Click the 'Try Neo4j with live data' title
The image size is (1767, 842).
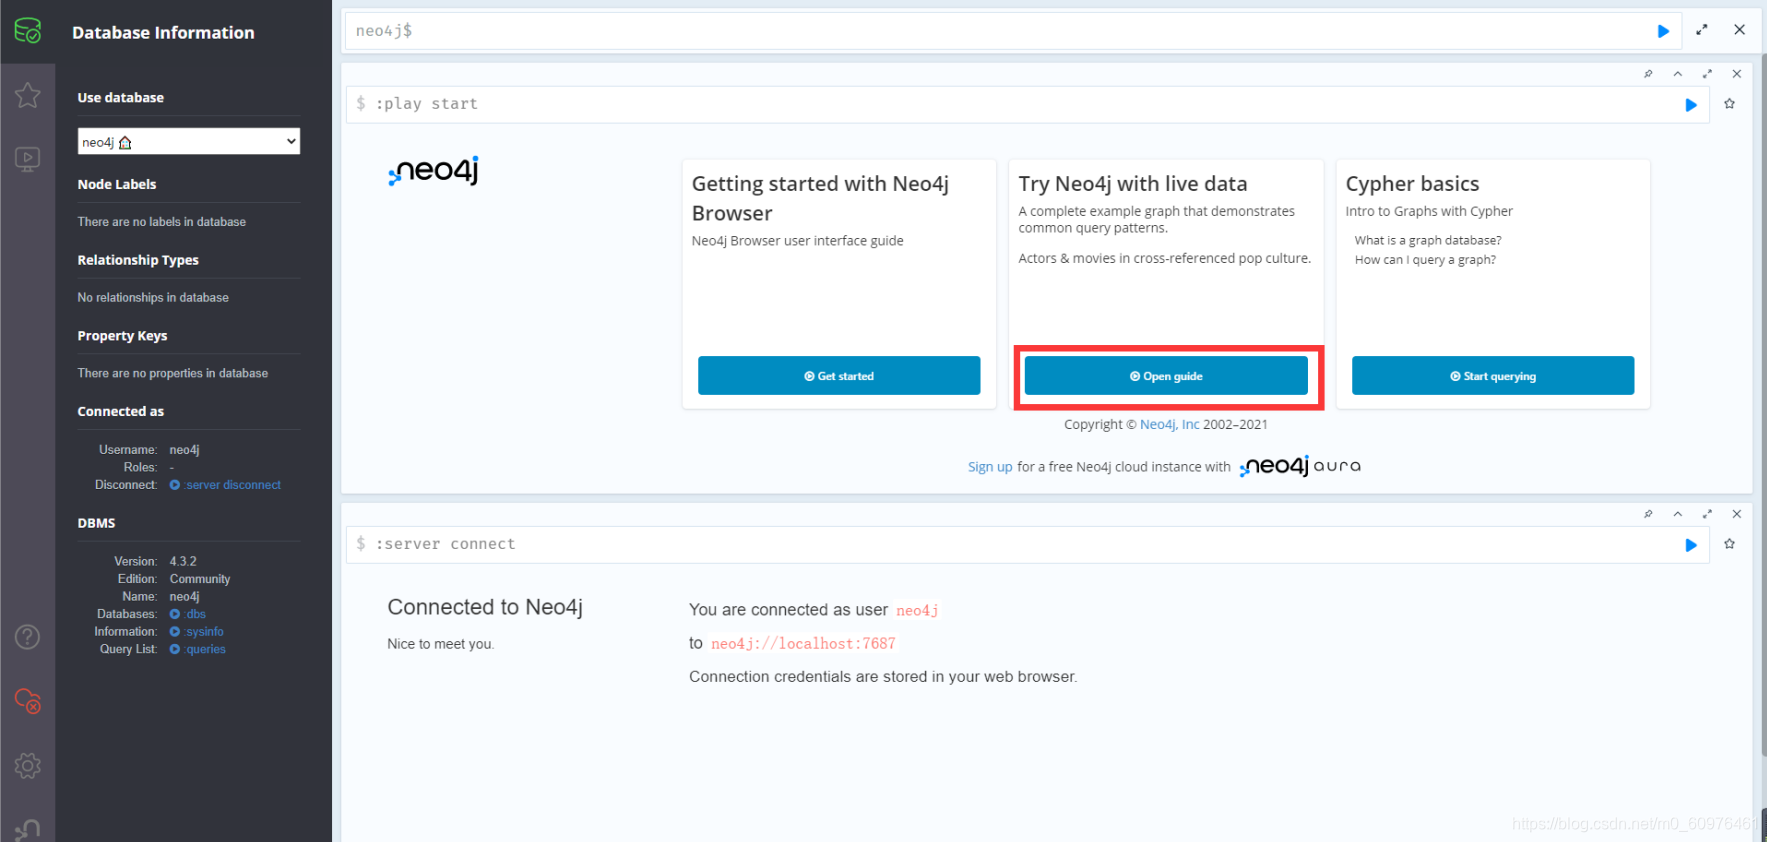point(1133,184)
